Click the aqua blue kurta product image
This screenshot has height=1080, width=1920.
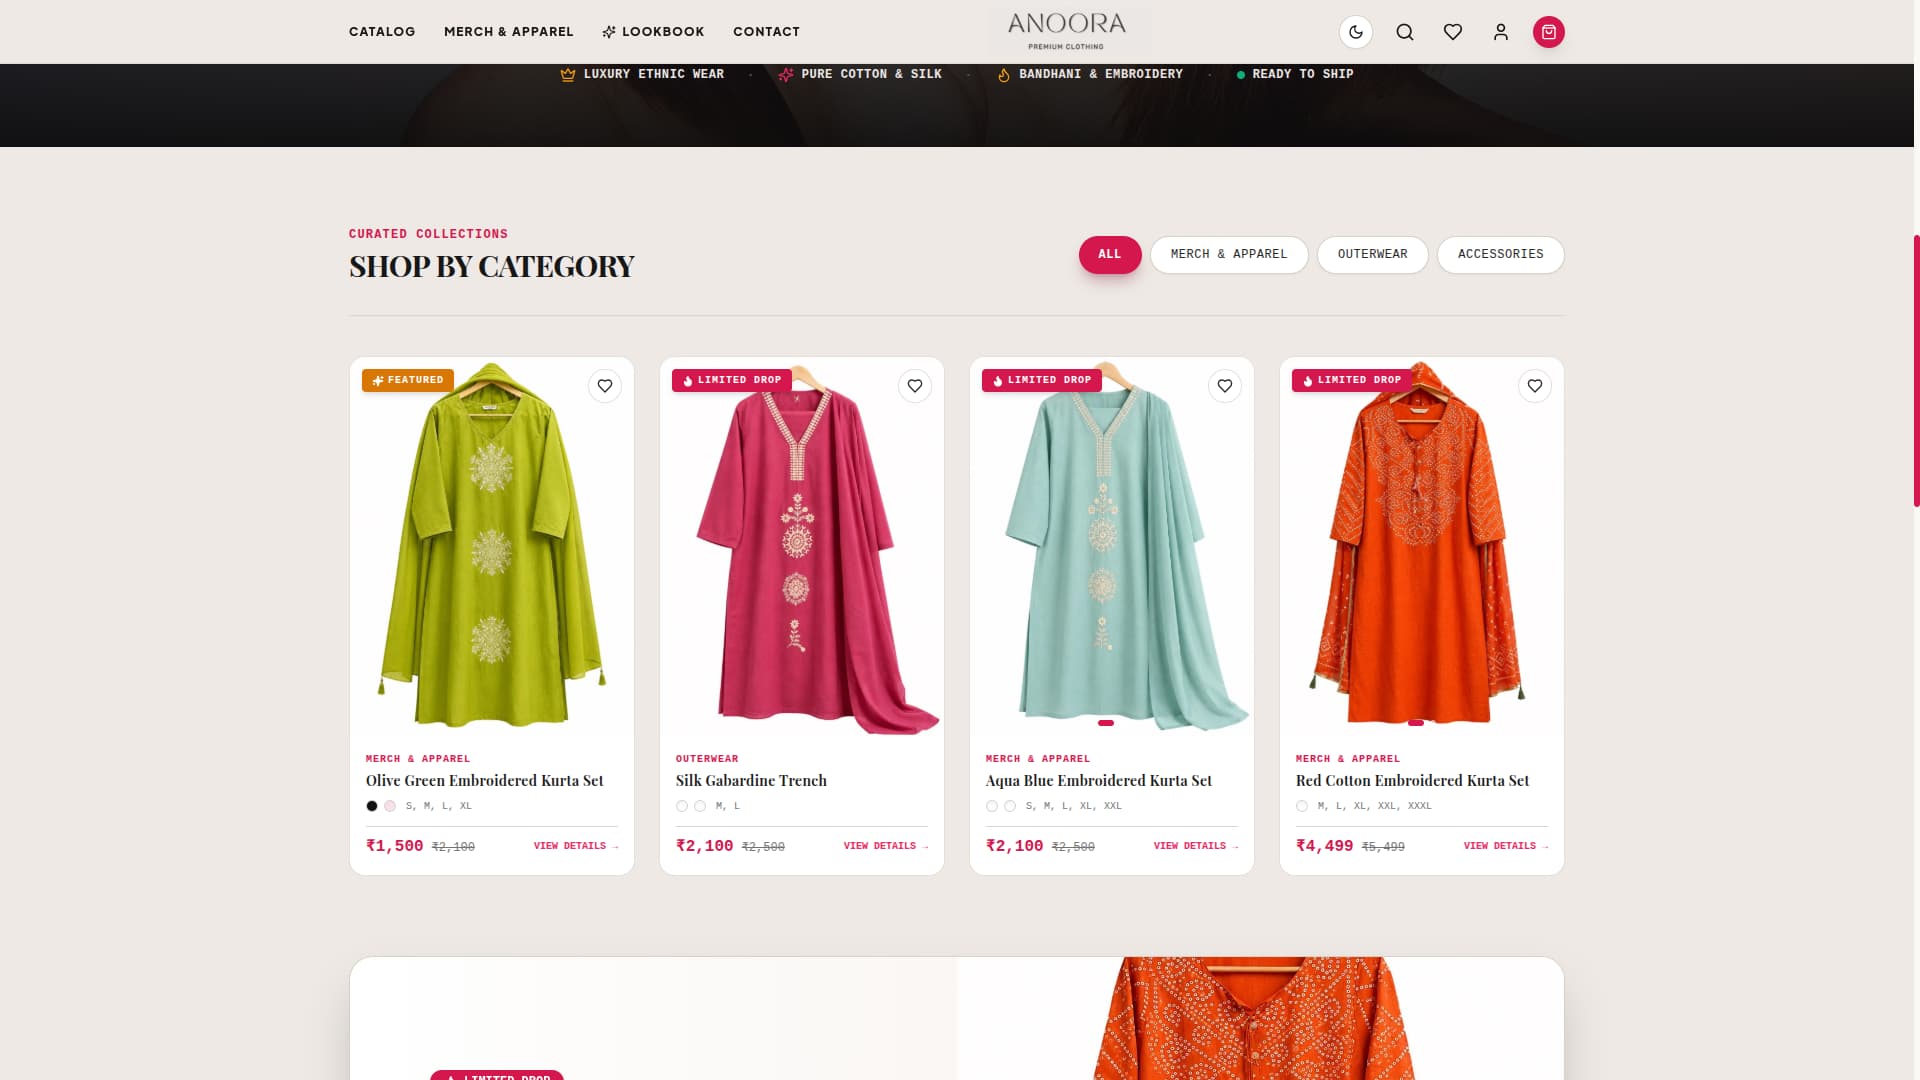pos(1112,546)
